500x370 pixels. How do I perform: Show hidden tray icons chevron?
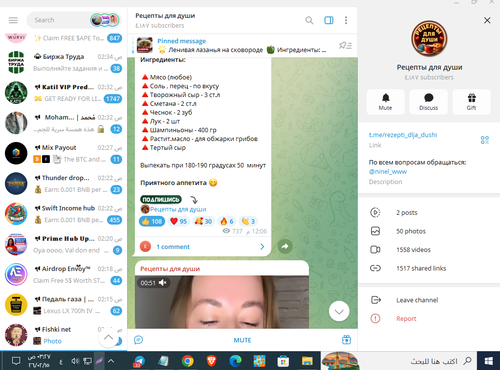coord(111,361)
